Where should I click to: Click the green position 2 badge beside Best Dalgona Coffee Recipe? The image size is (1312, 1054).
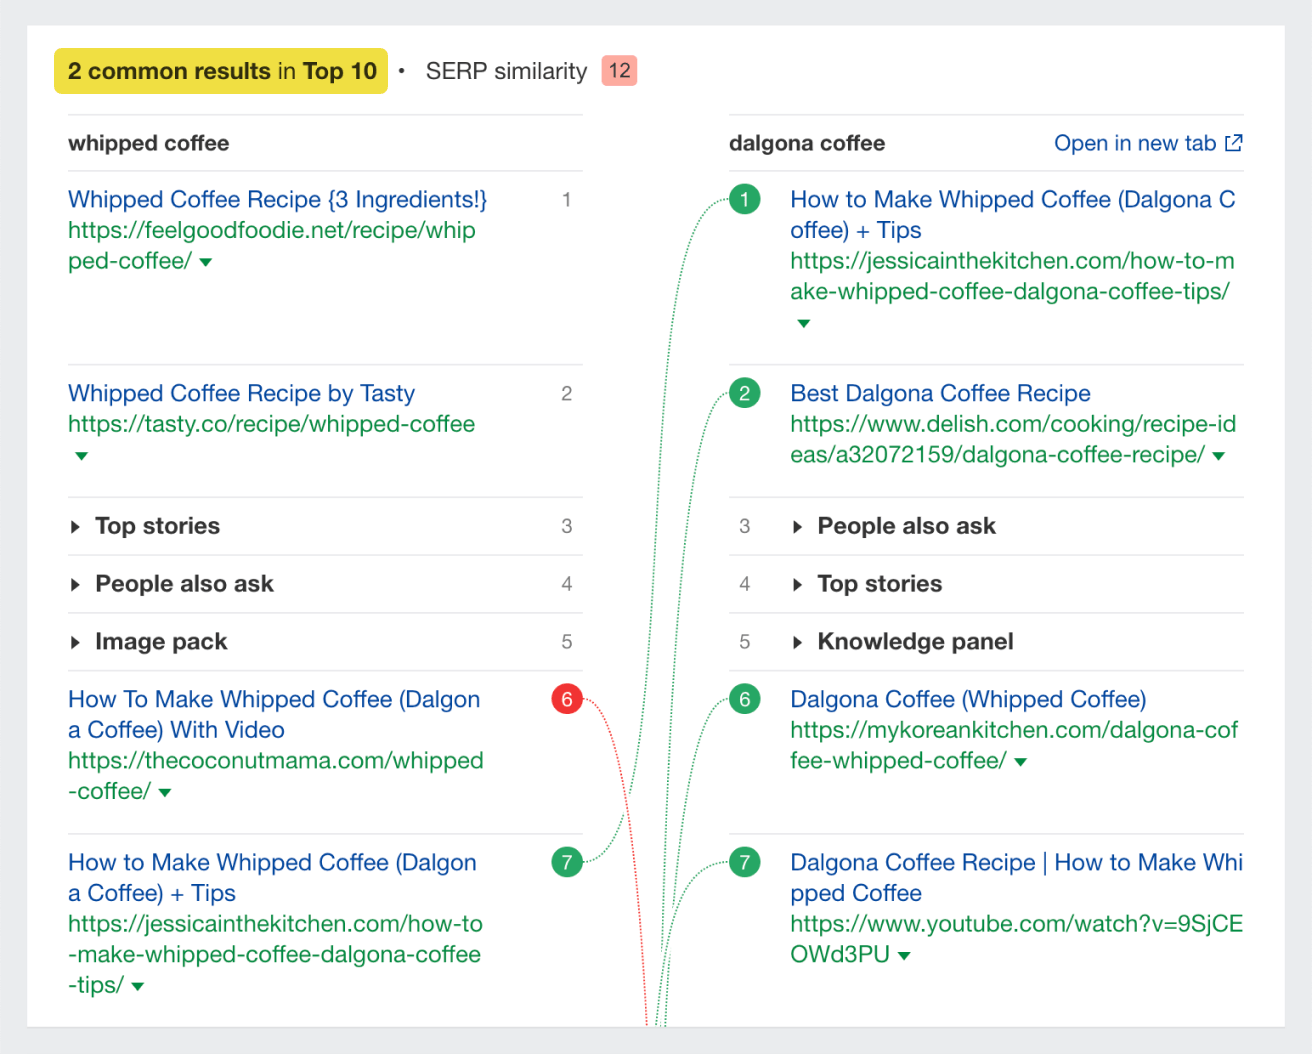tap(744, 393)
